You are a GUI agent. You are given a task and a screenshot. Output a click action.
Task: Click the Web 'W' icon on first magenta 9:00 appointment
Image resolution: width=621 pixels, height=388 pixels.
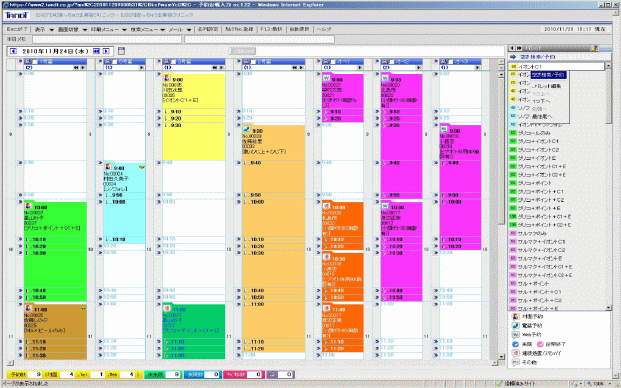(326, 78)
